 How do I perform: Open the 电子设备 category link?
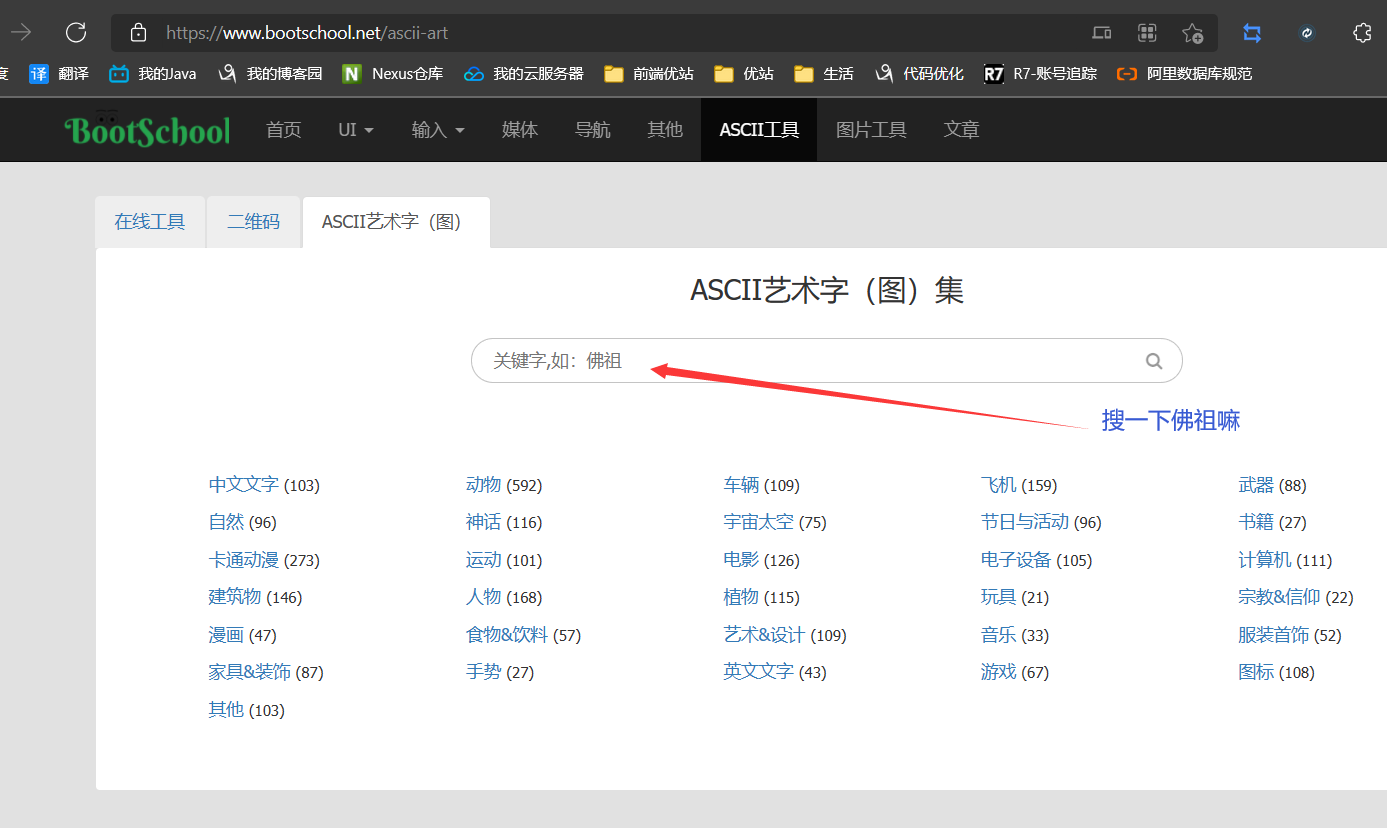[x=1016, y=560]
